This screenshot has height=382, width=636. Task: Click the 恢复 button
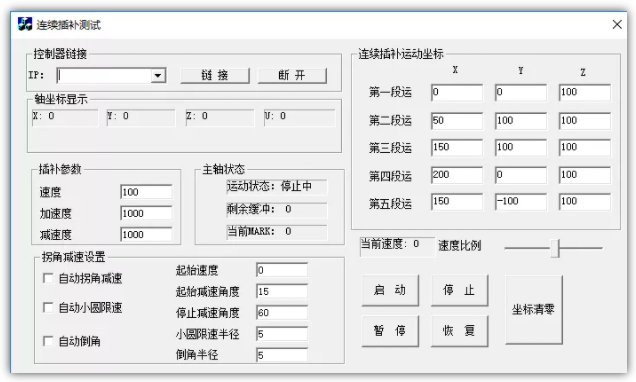tap(459, 331)
